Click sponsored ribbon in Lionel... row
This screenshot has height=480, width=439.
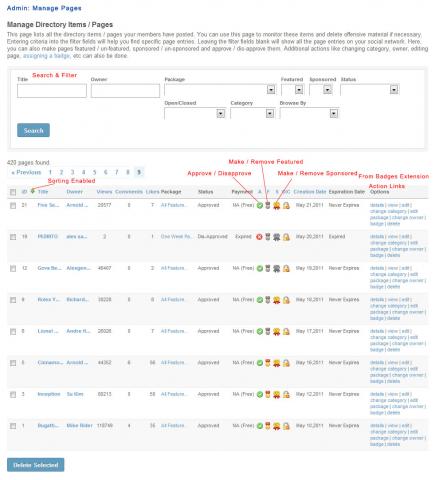[276, 331]
